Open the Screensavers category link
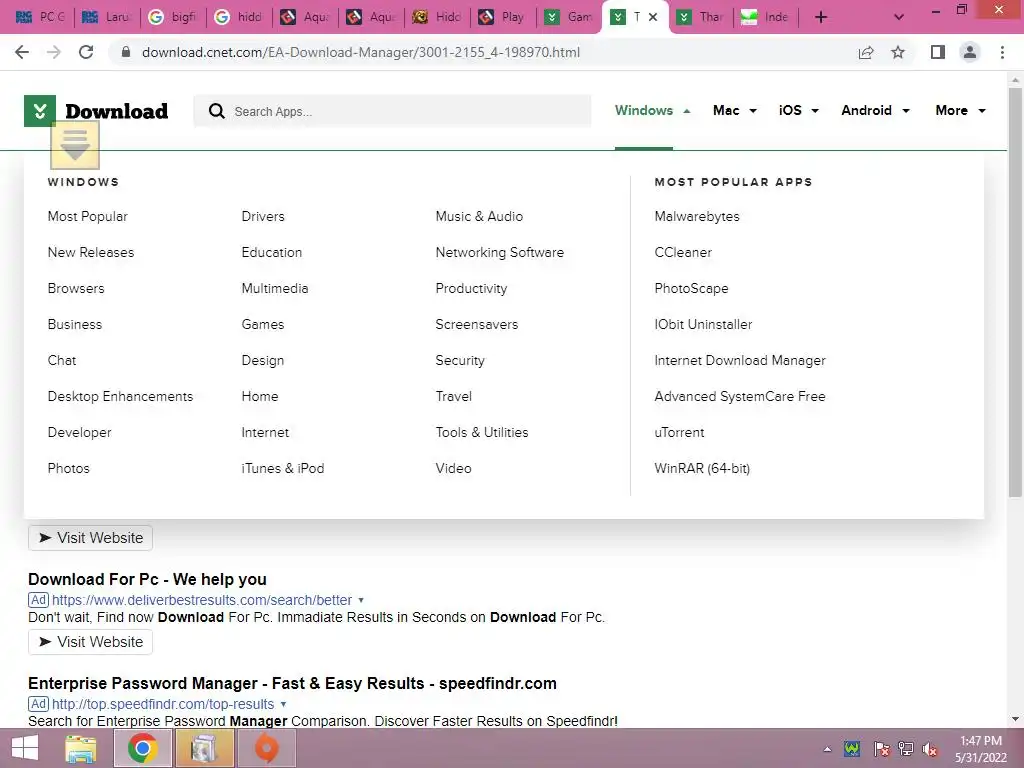Image resolution: width=1024 pixels, height=768 pixels. (477, 324)
